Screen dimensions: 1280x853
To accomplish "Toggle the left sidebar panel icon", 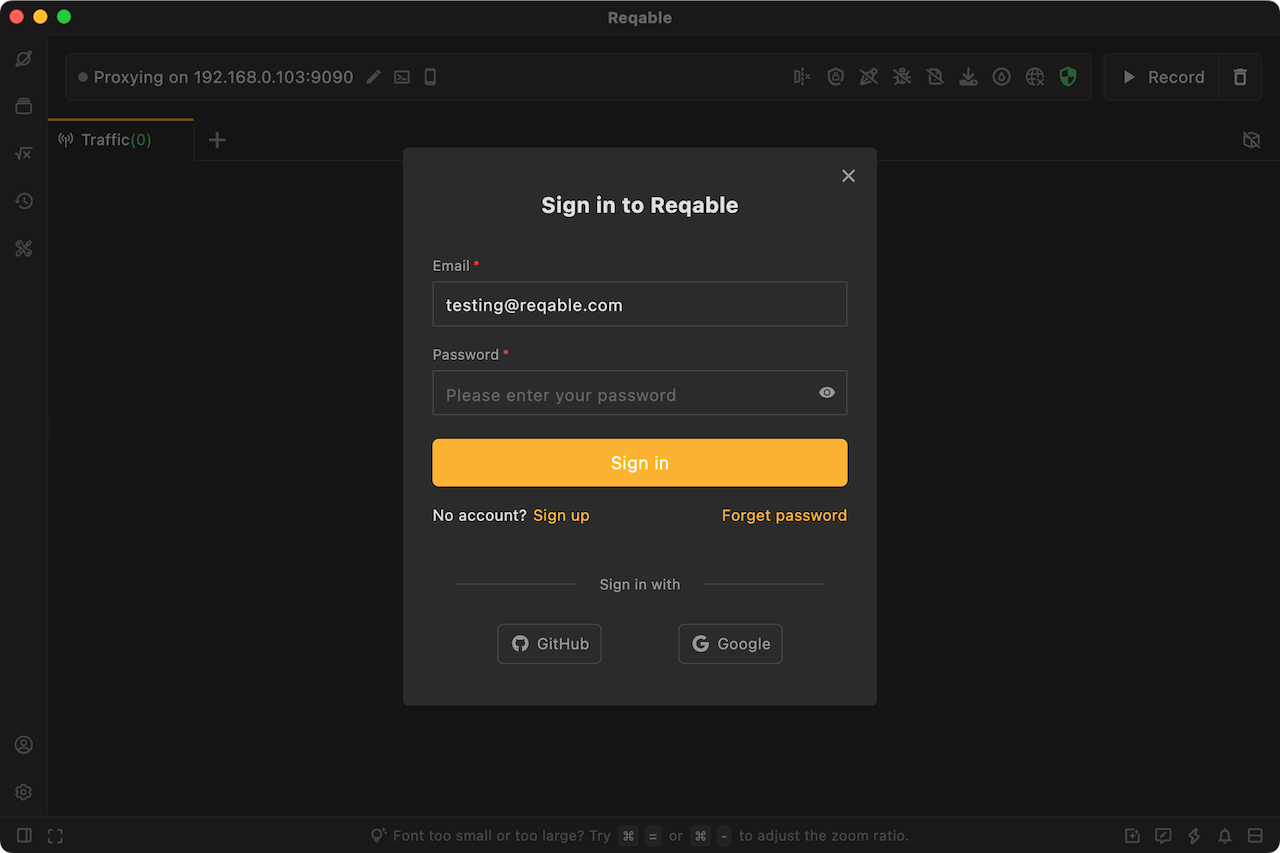I will point(24,836).
